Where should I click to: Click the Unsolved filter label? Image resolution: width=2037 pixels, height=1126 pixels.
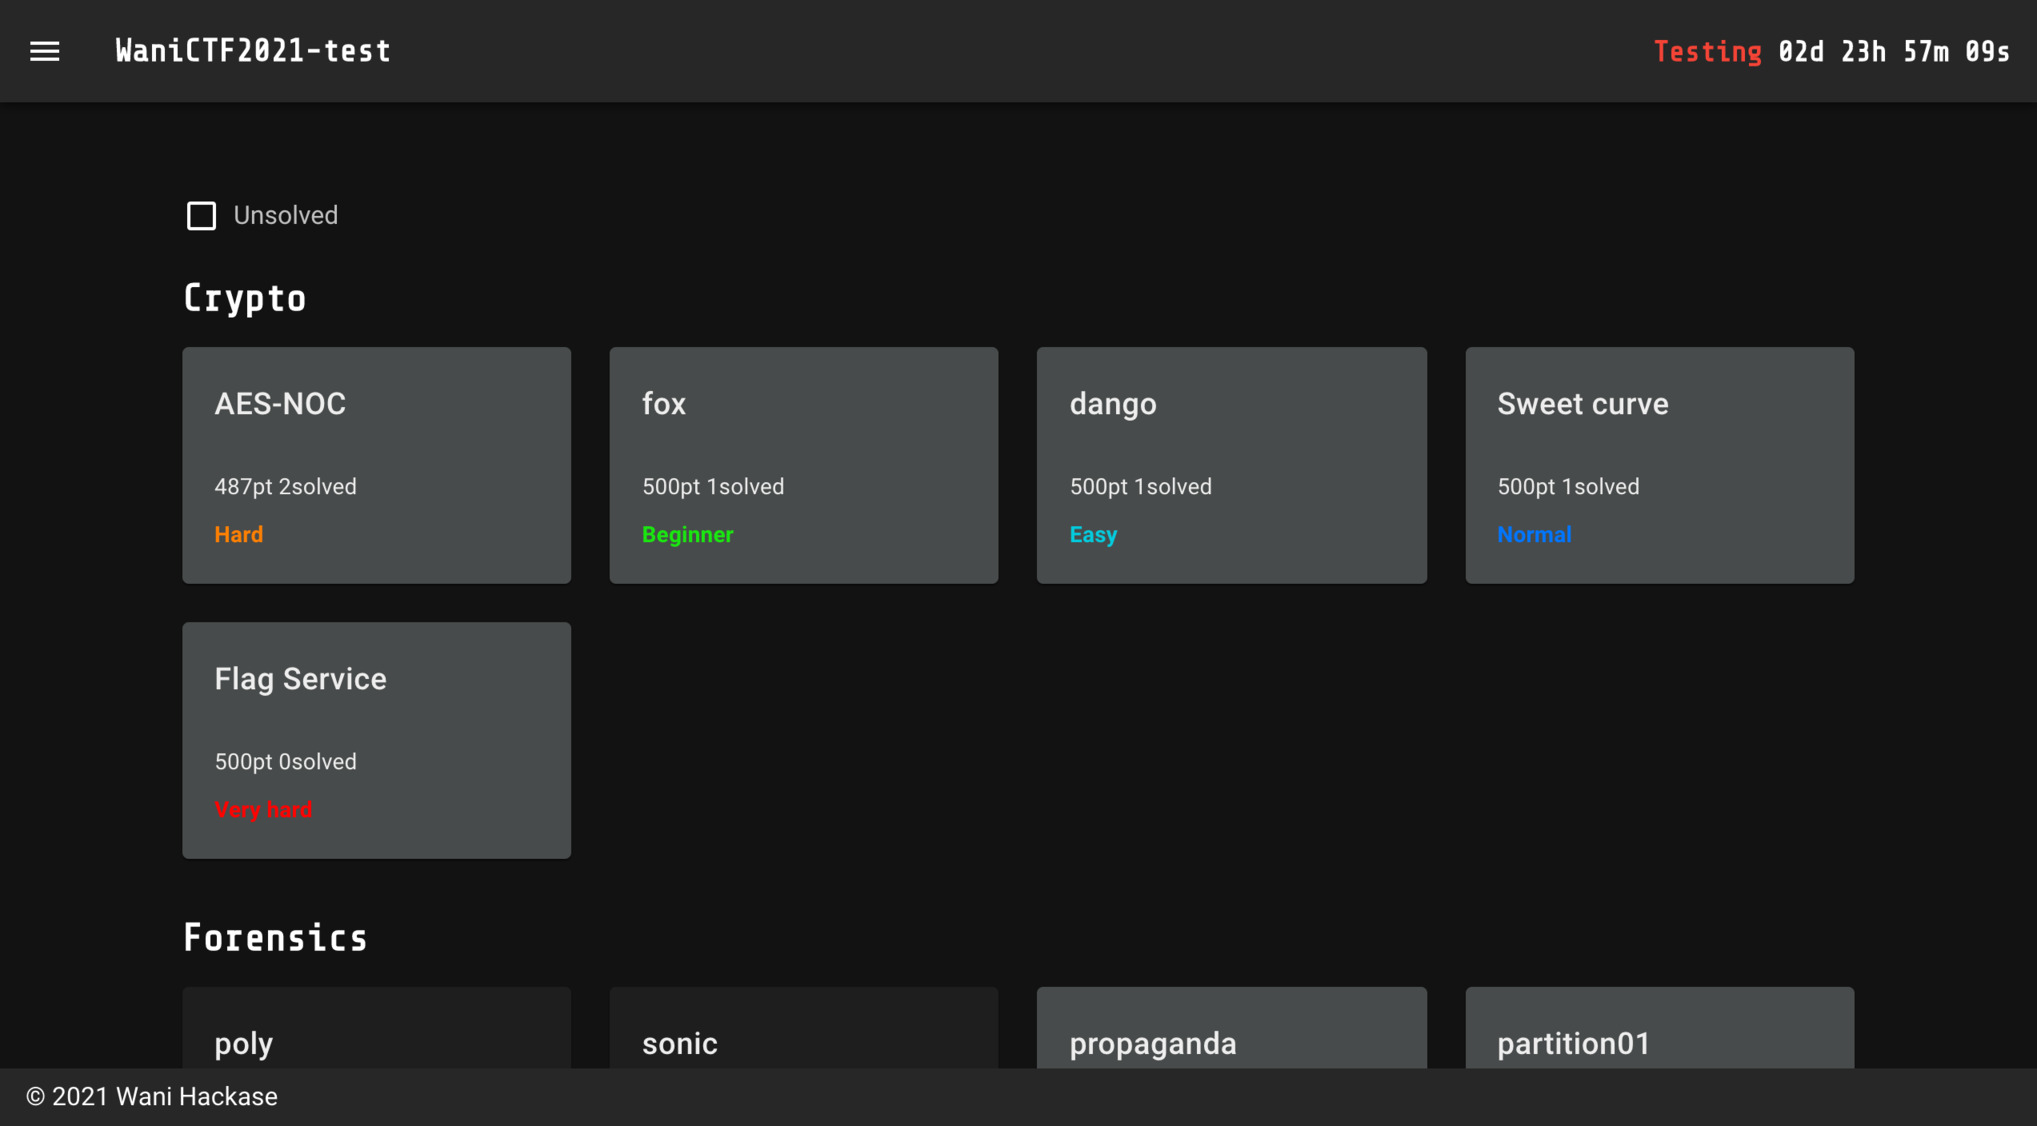[285, 215]
